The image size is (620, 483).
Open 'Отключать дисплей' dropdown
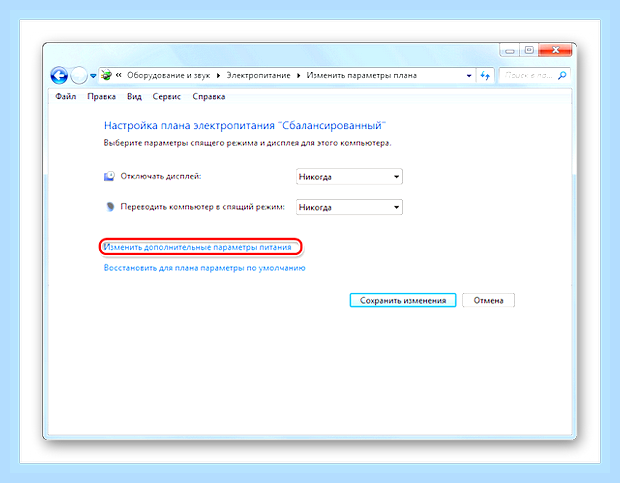pyautogui.click(x=349, y=177)
